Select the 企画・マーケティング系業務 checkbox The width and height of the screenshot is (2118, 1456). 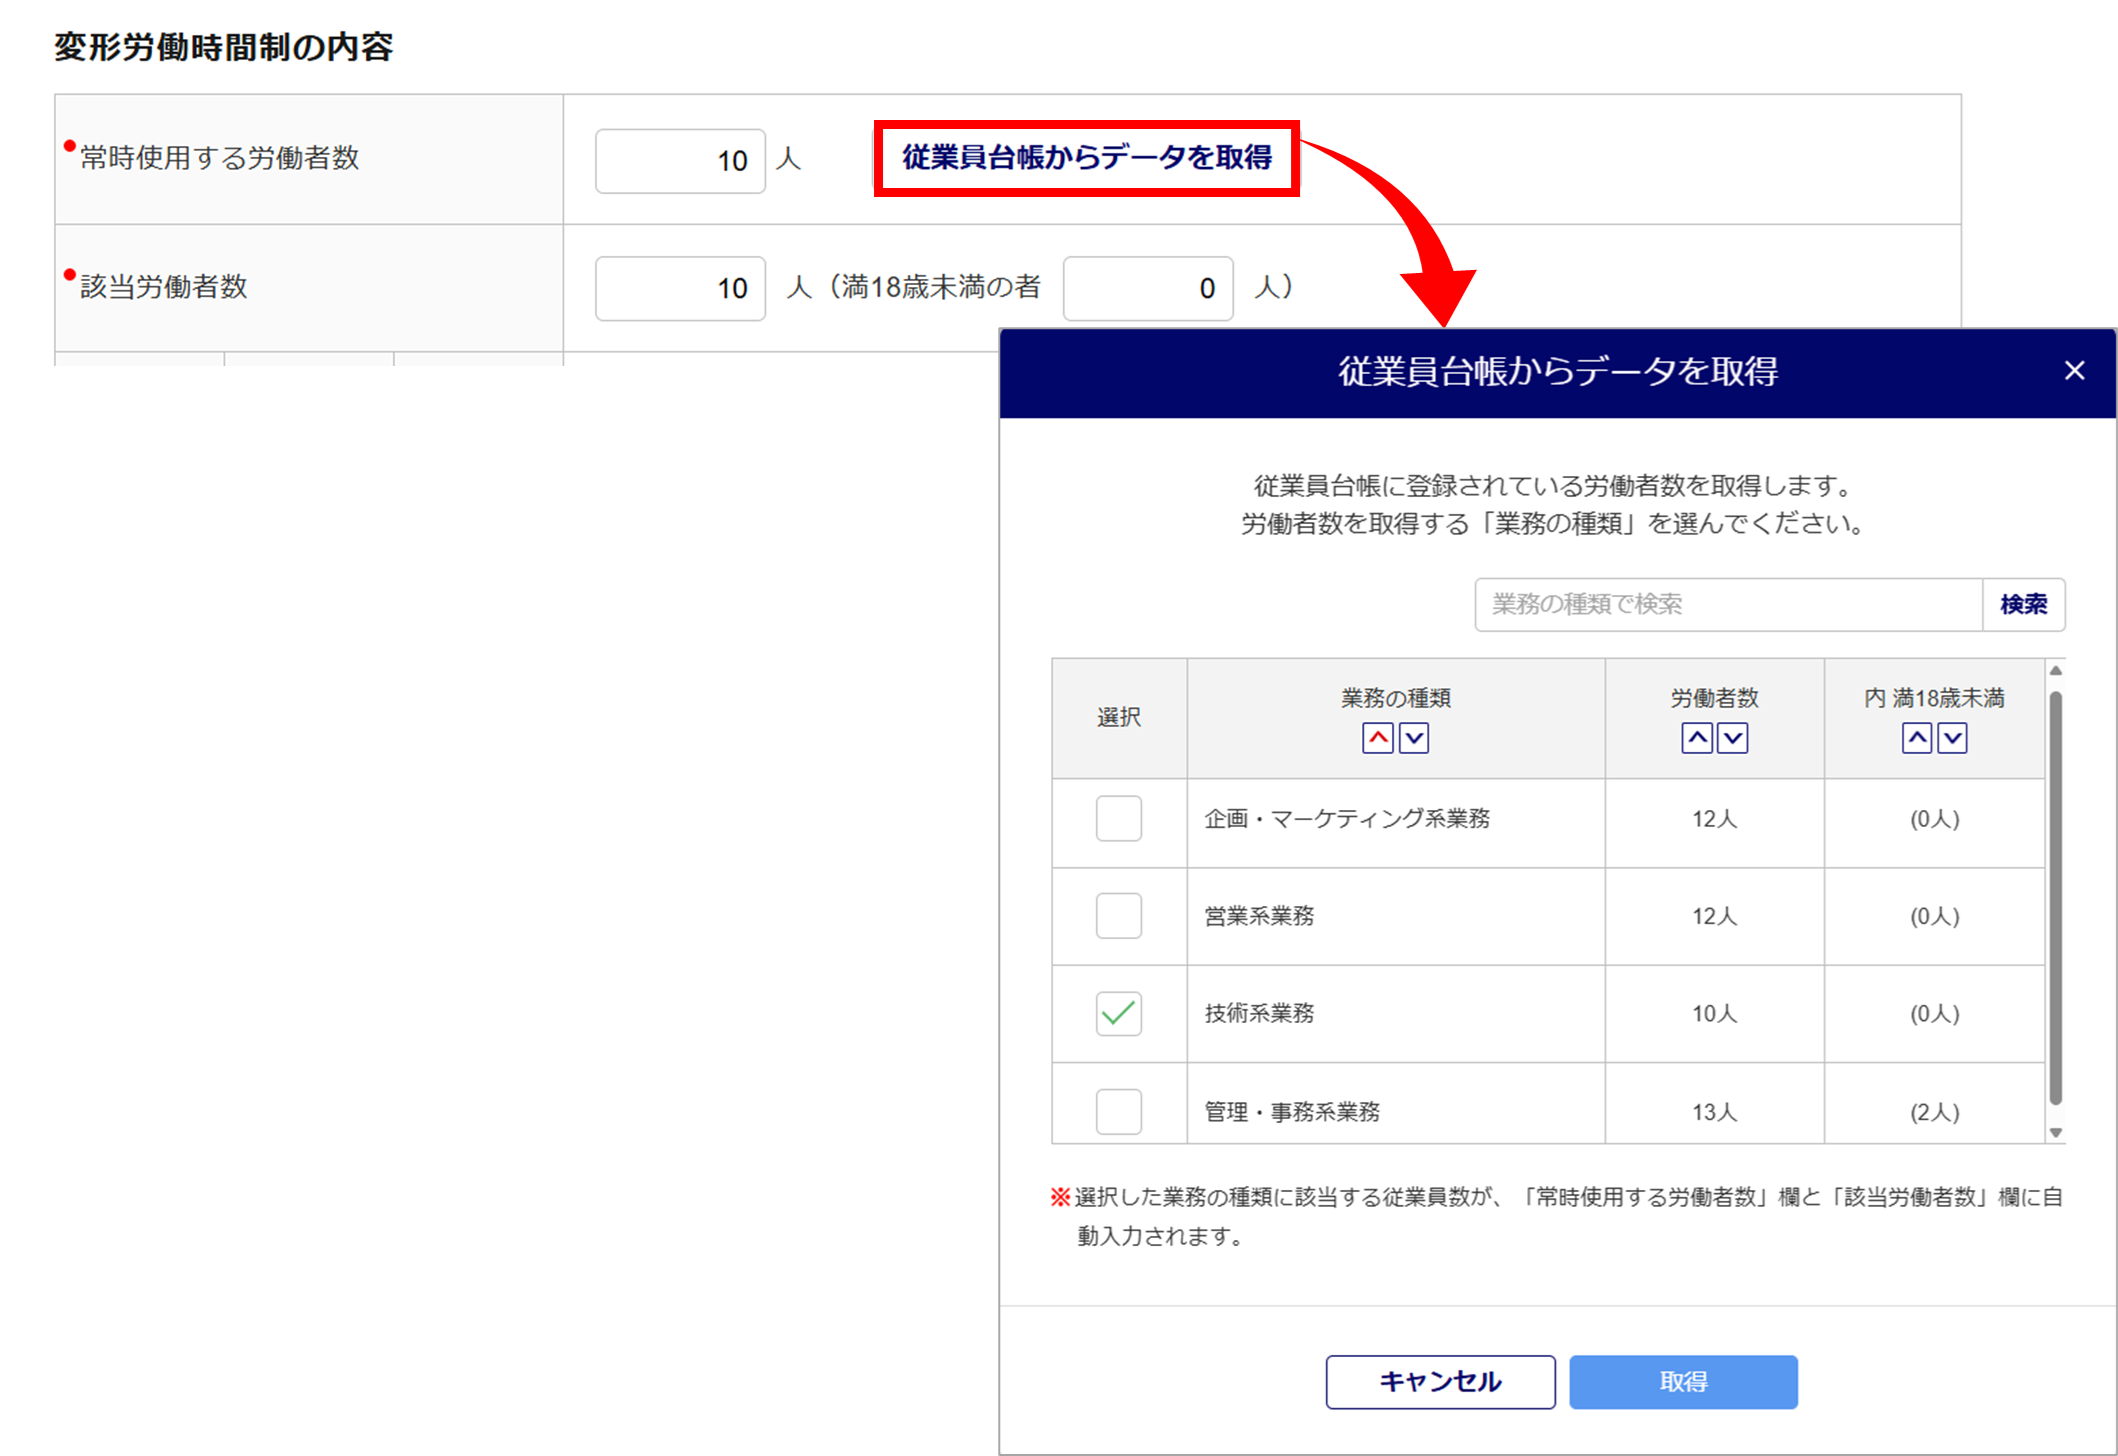coord(1118,818)
